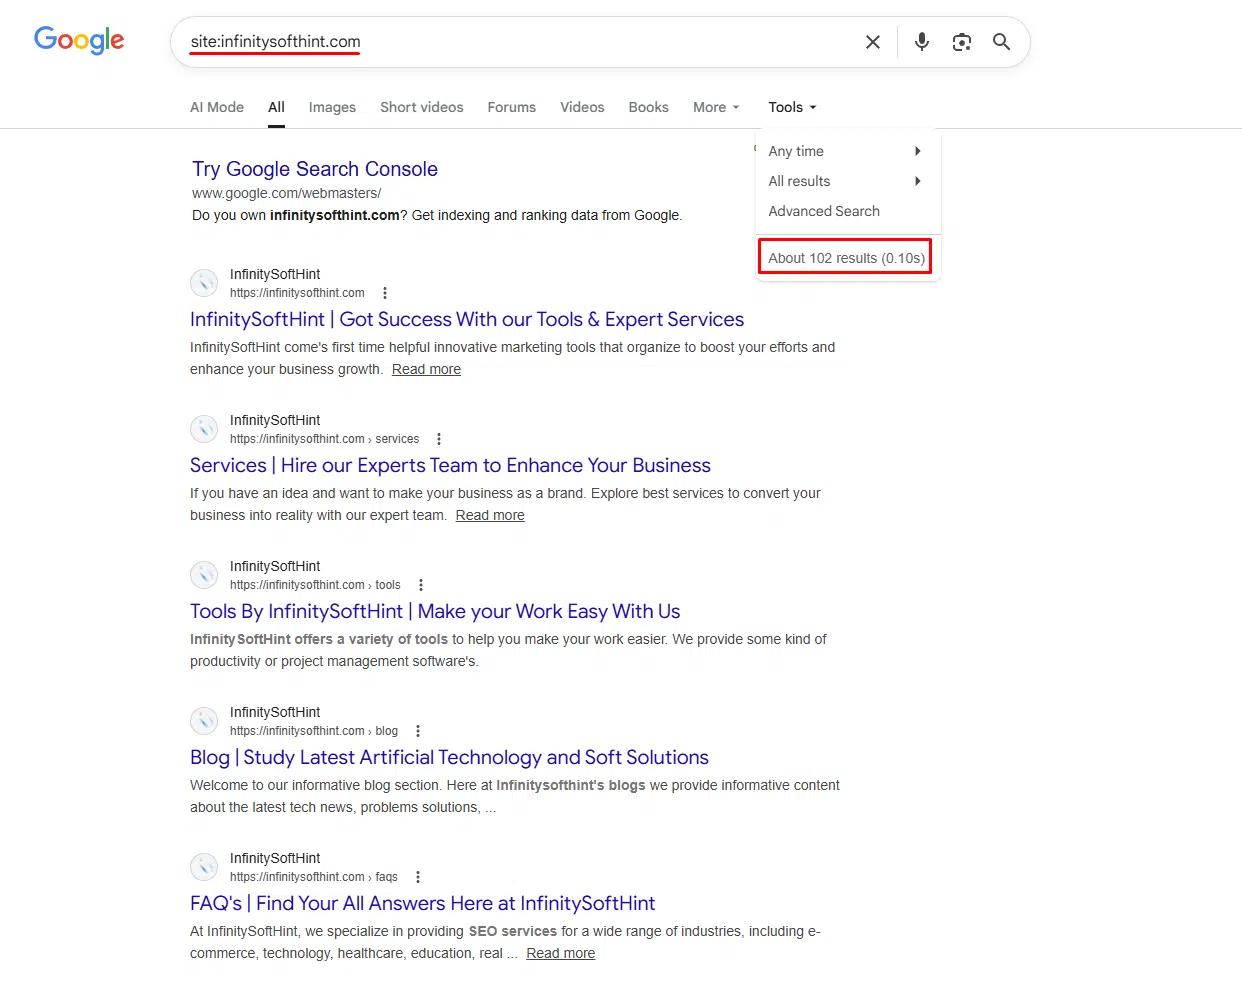This screenshot has width=1242, height=984.
Task: Open Services Hire our Experts Team result
Action: [450, 465]
